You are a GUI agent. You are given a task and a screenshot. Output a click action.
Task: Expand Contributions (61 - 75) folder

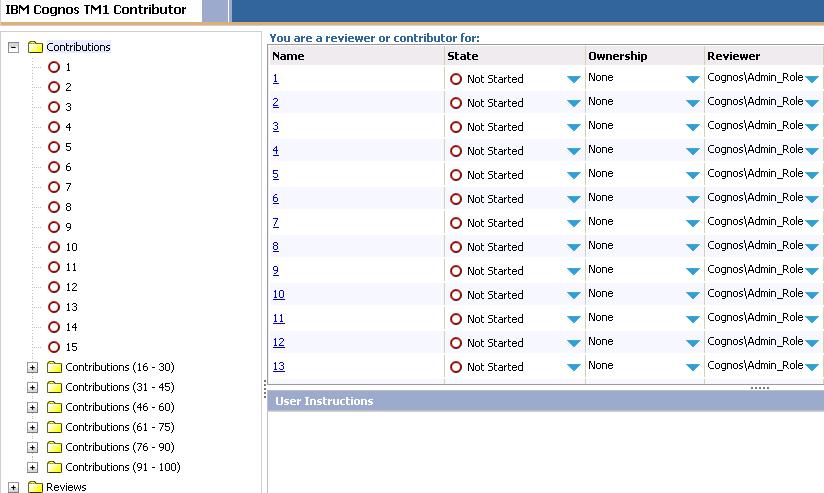pyautogui.click(x=33, y=427)
